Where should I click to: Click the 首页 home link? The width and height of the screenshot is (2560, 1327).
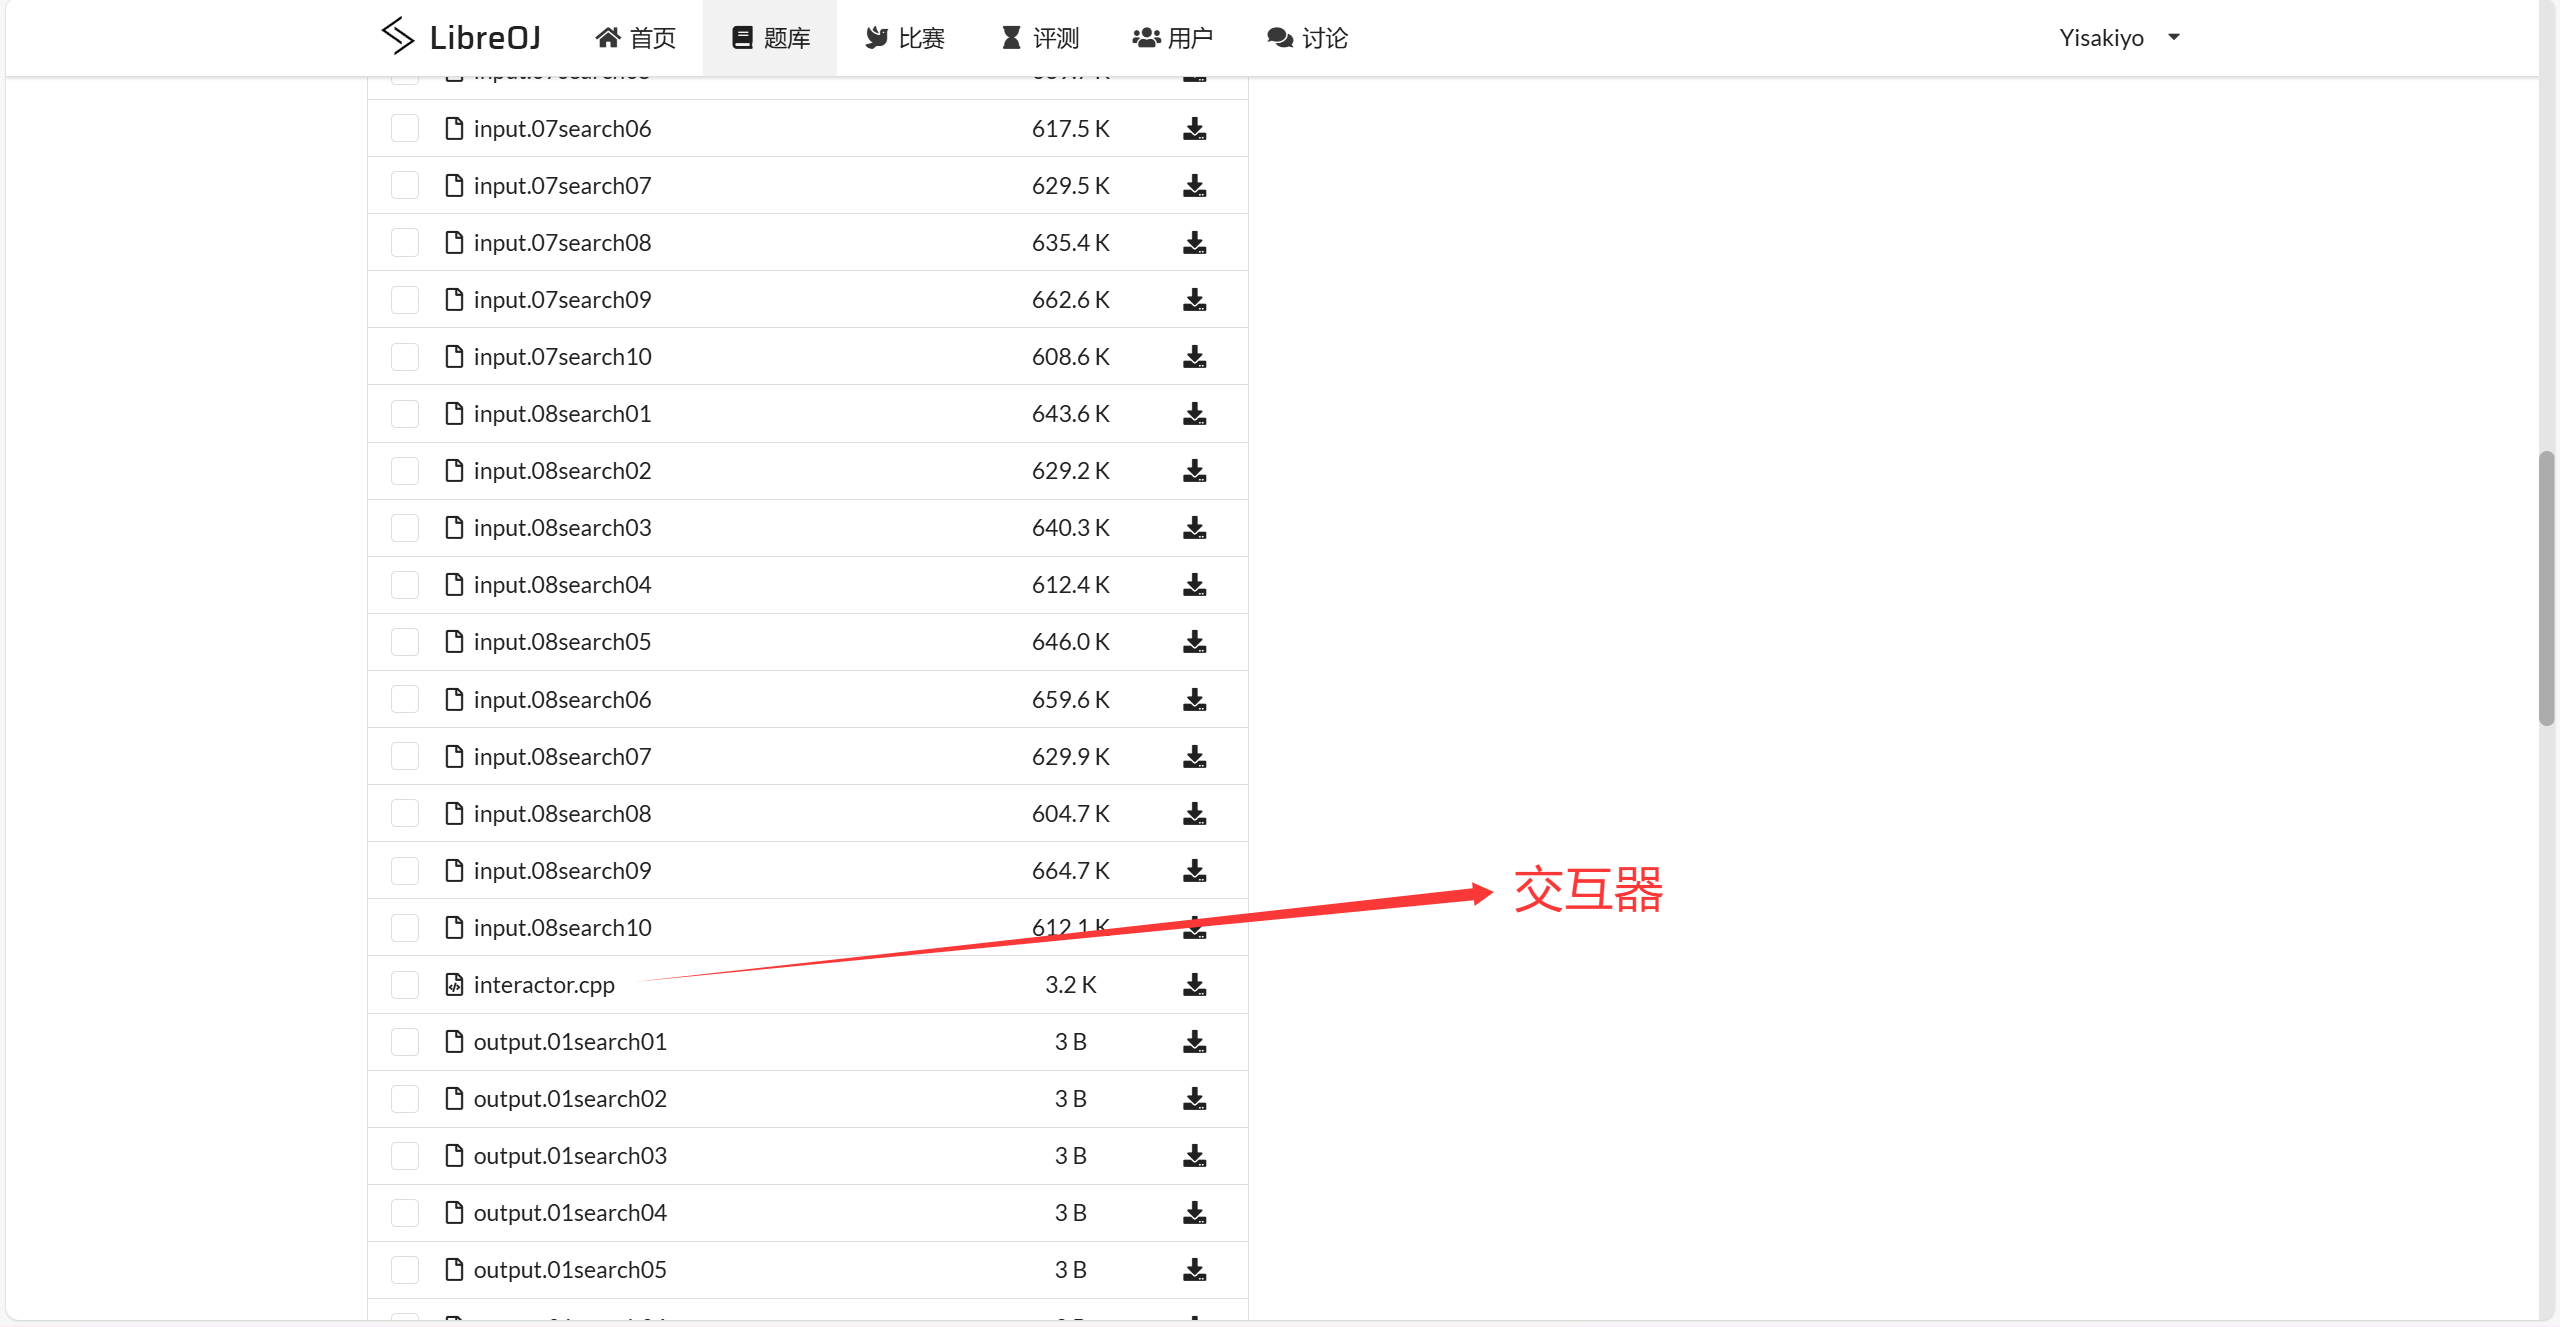point(636,38)
